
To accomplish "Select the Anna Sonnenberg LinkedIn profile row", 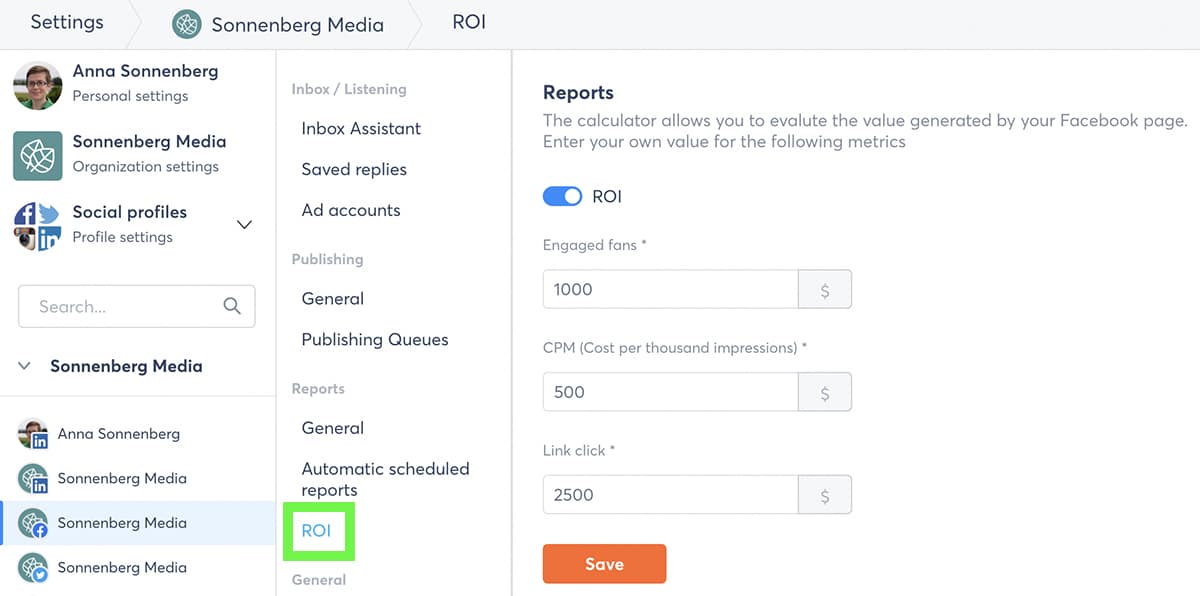I will pyautogui.click(x=138, y=434).
